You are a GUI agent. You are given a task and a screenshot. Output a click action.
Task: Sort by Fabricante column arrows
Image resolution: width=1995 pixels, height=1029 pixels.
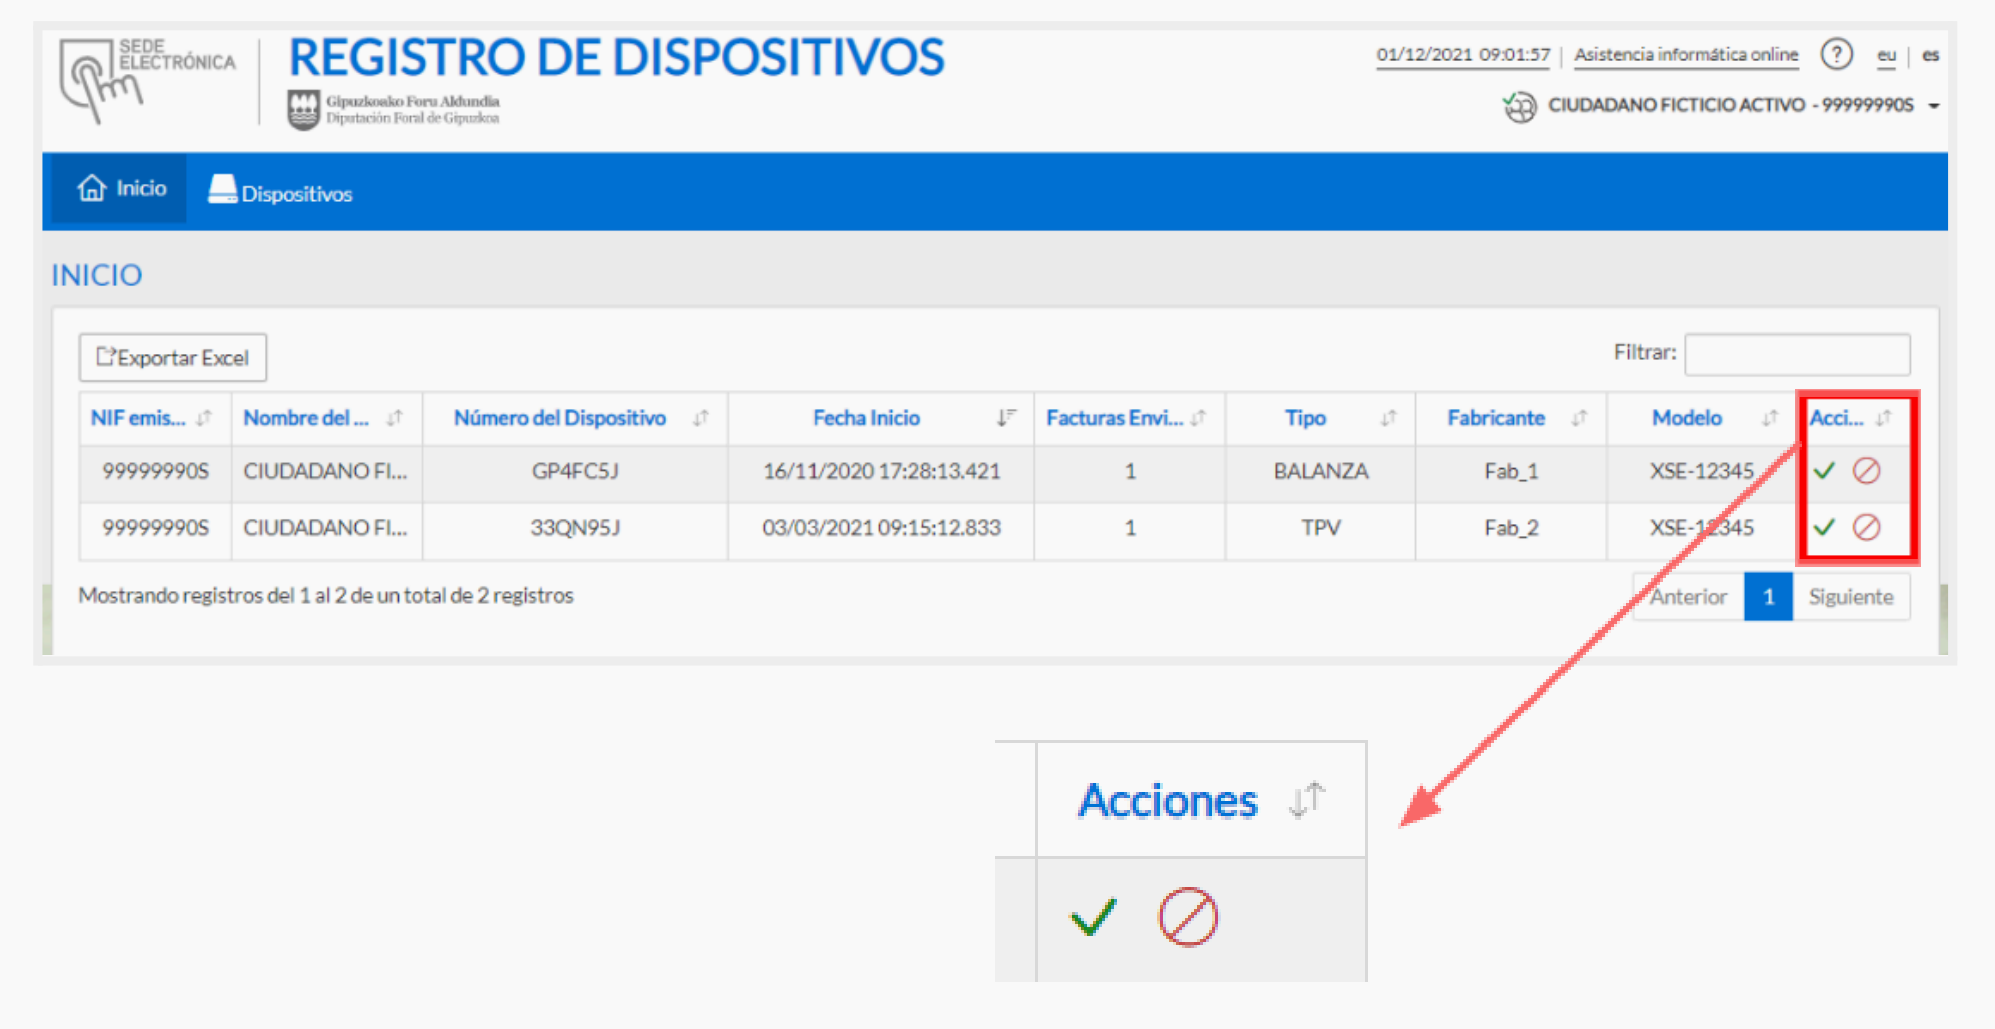pyautogui.click(x=1579, y=418)
